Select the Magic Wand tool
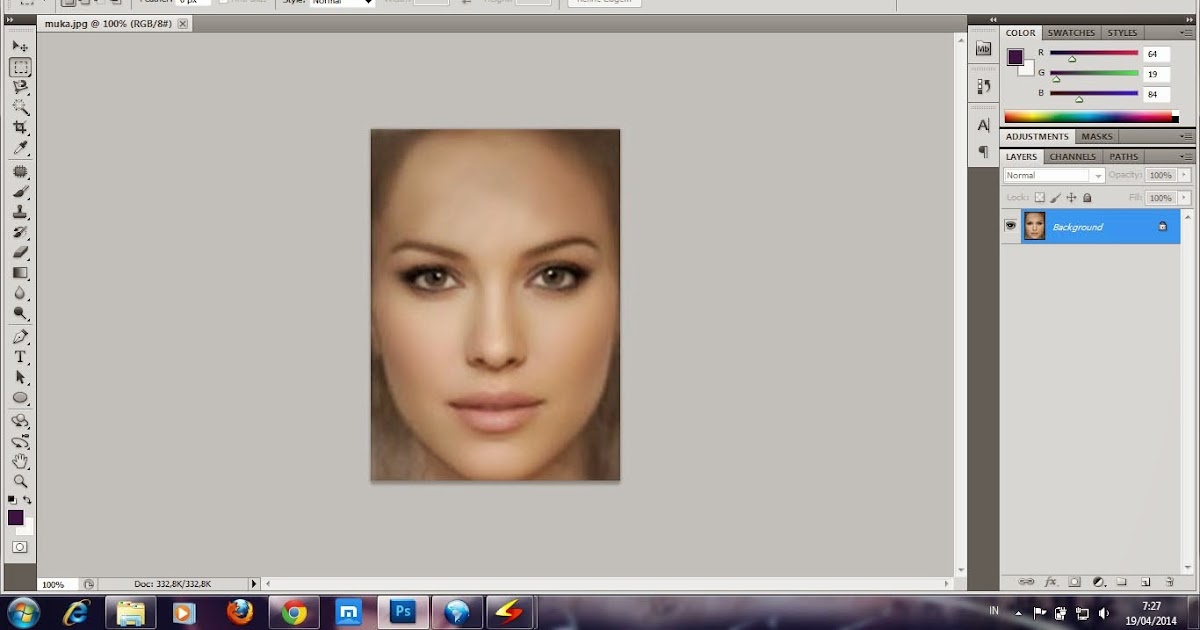Image resolution: width=1200 pixels, height=630 pixels. (20, 108)
